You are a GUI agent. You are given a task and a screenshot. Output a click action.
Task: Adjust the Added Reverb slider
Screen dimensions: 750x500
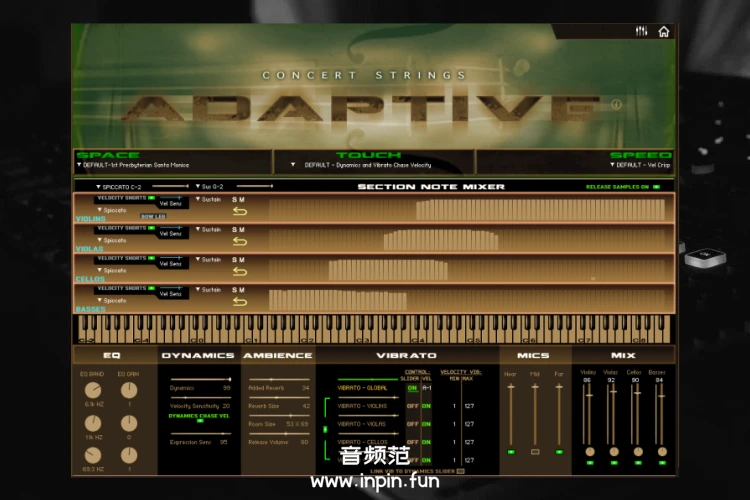tap(279, 379)
